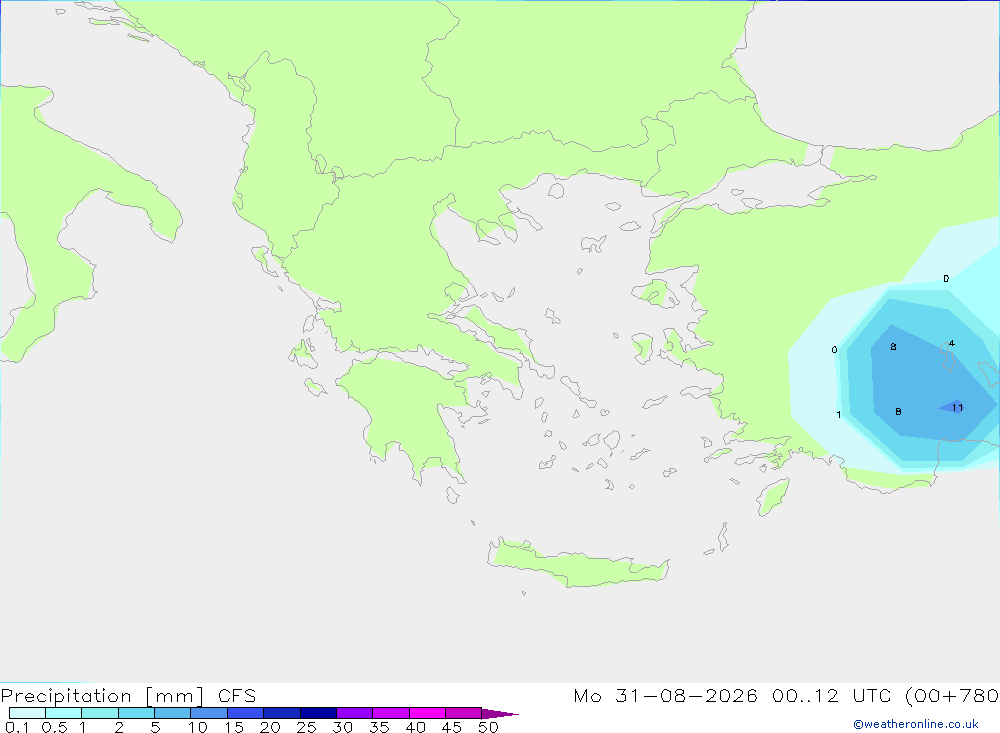
Task: Select the 2–5 mm legend color box
Action: [136, 713]
